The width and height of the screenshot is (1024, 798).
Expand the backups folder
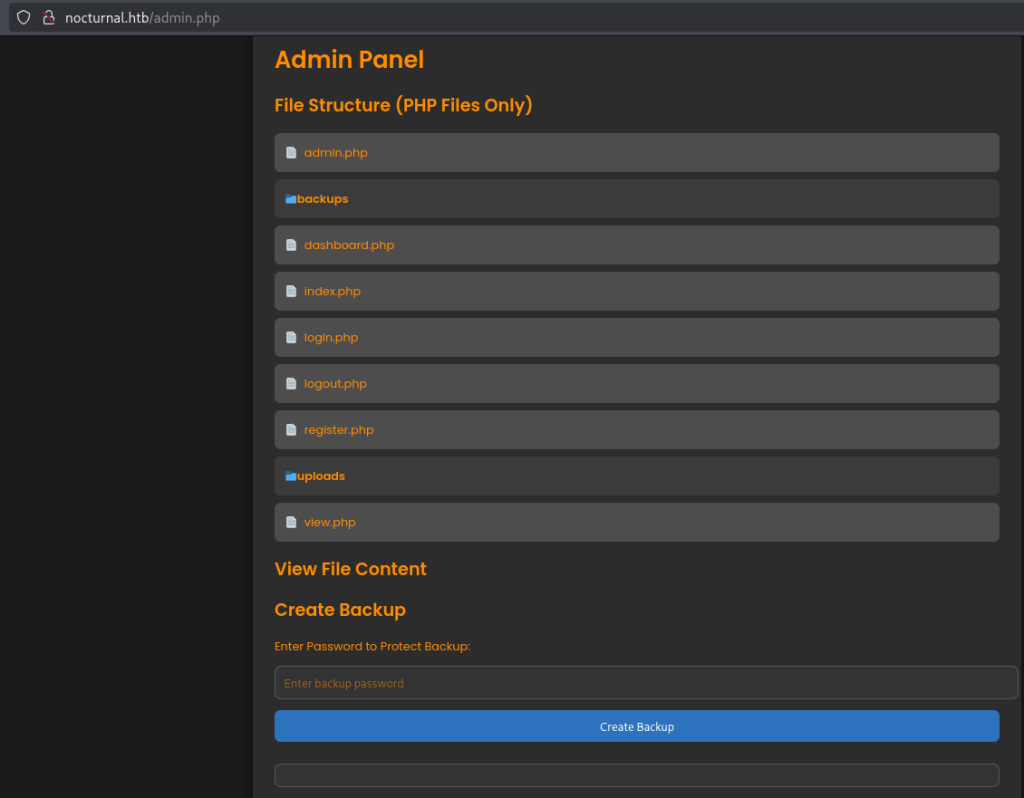click(323, 199)
